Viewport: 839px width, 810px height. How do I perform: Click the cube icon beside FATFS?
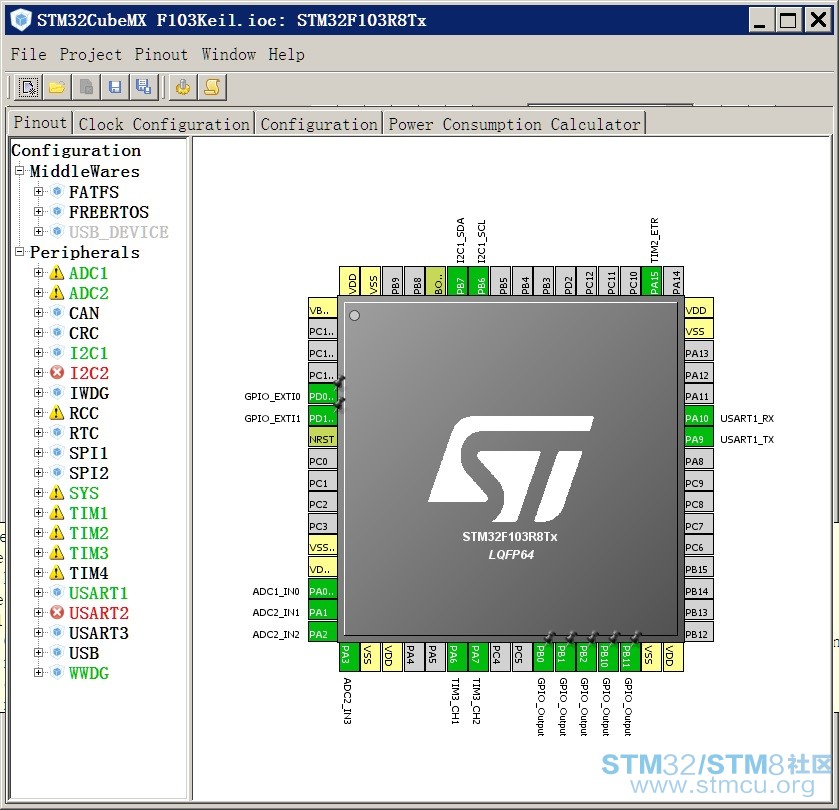[x=57, y=192]
